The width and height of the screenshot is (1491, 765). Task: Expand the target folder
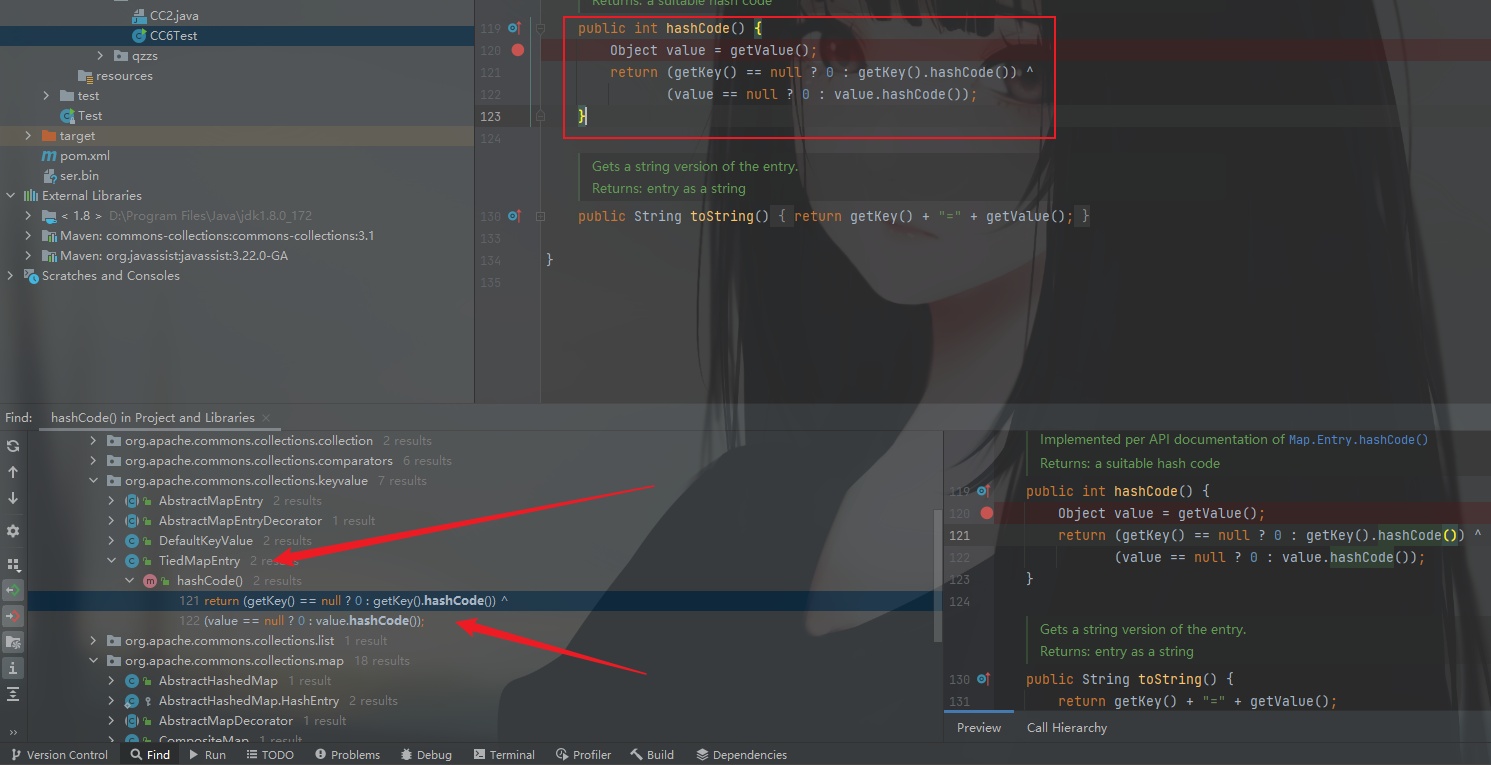[28, 136]
